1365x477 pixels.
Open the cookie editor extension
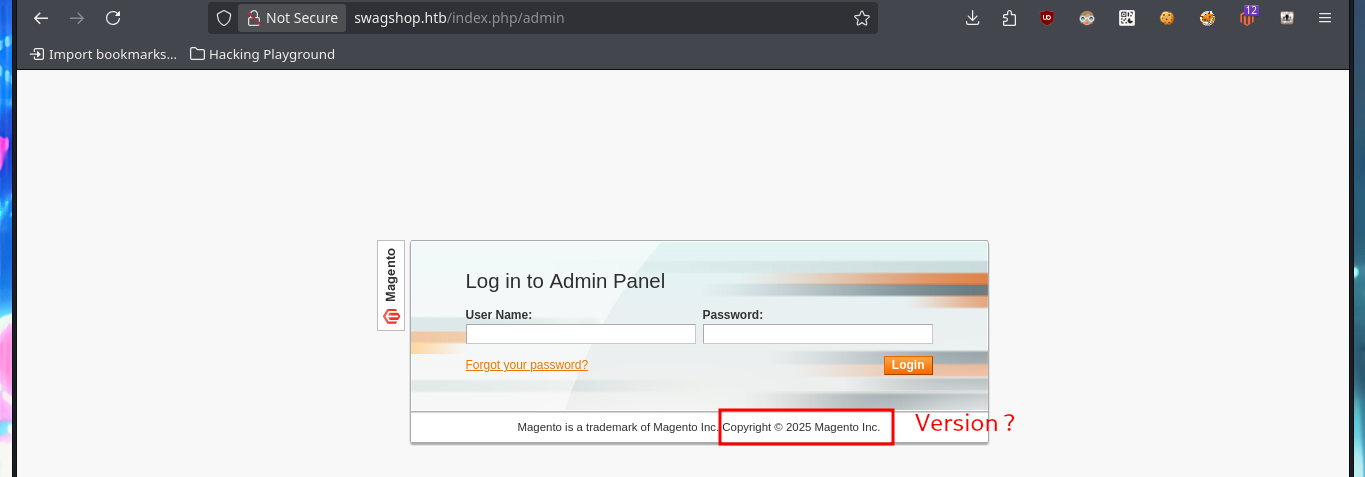(x=1167, y=17)
